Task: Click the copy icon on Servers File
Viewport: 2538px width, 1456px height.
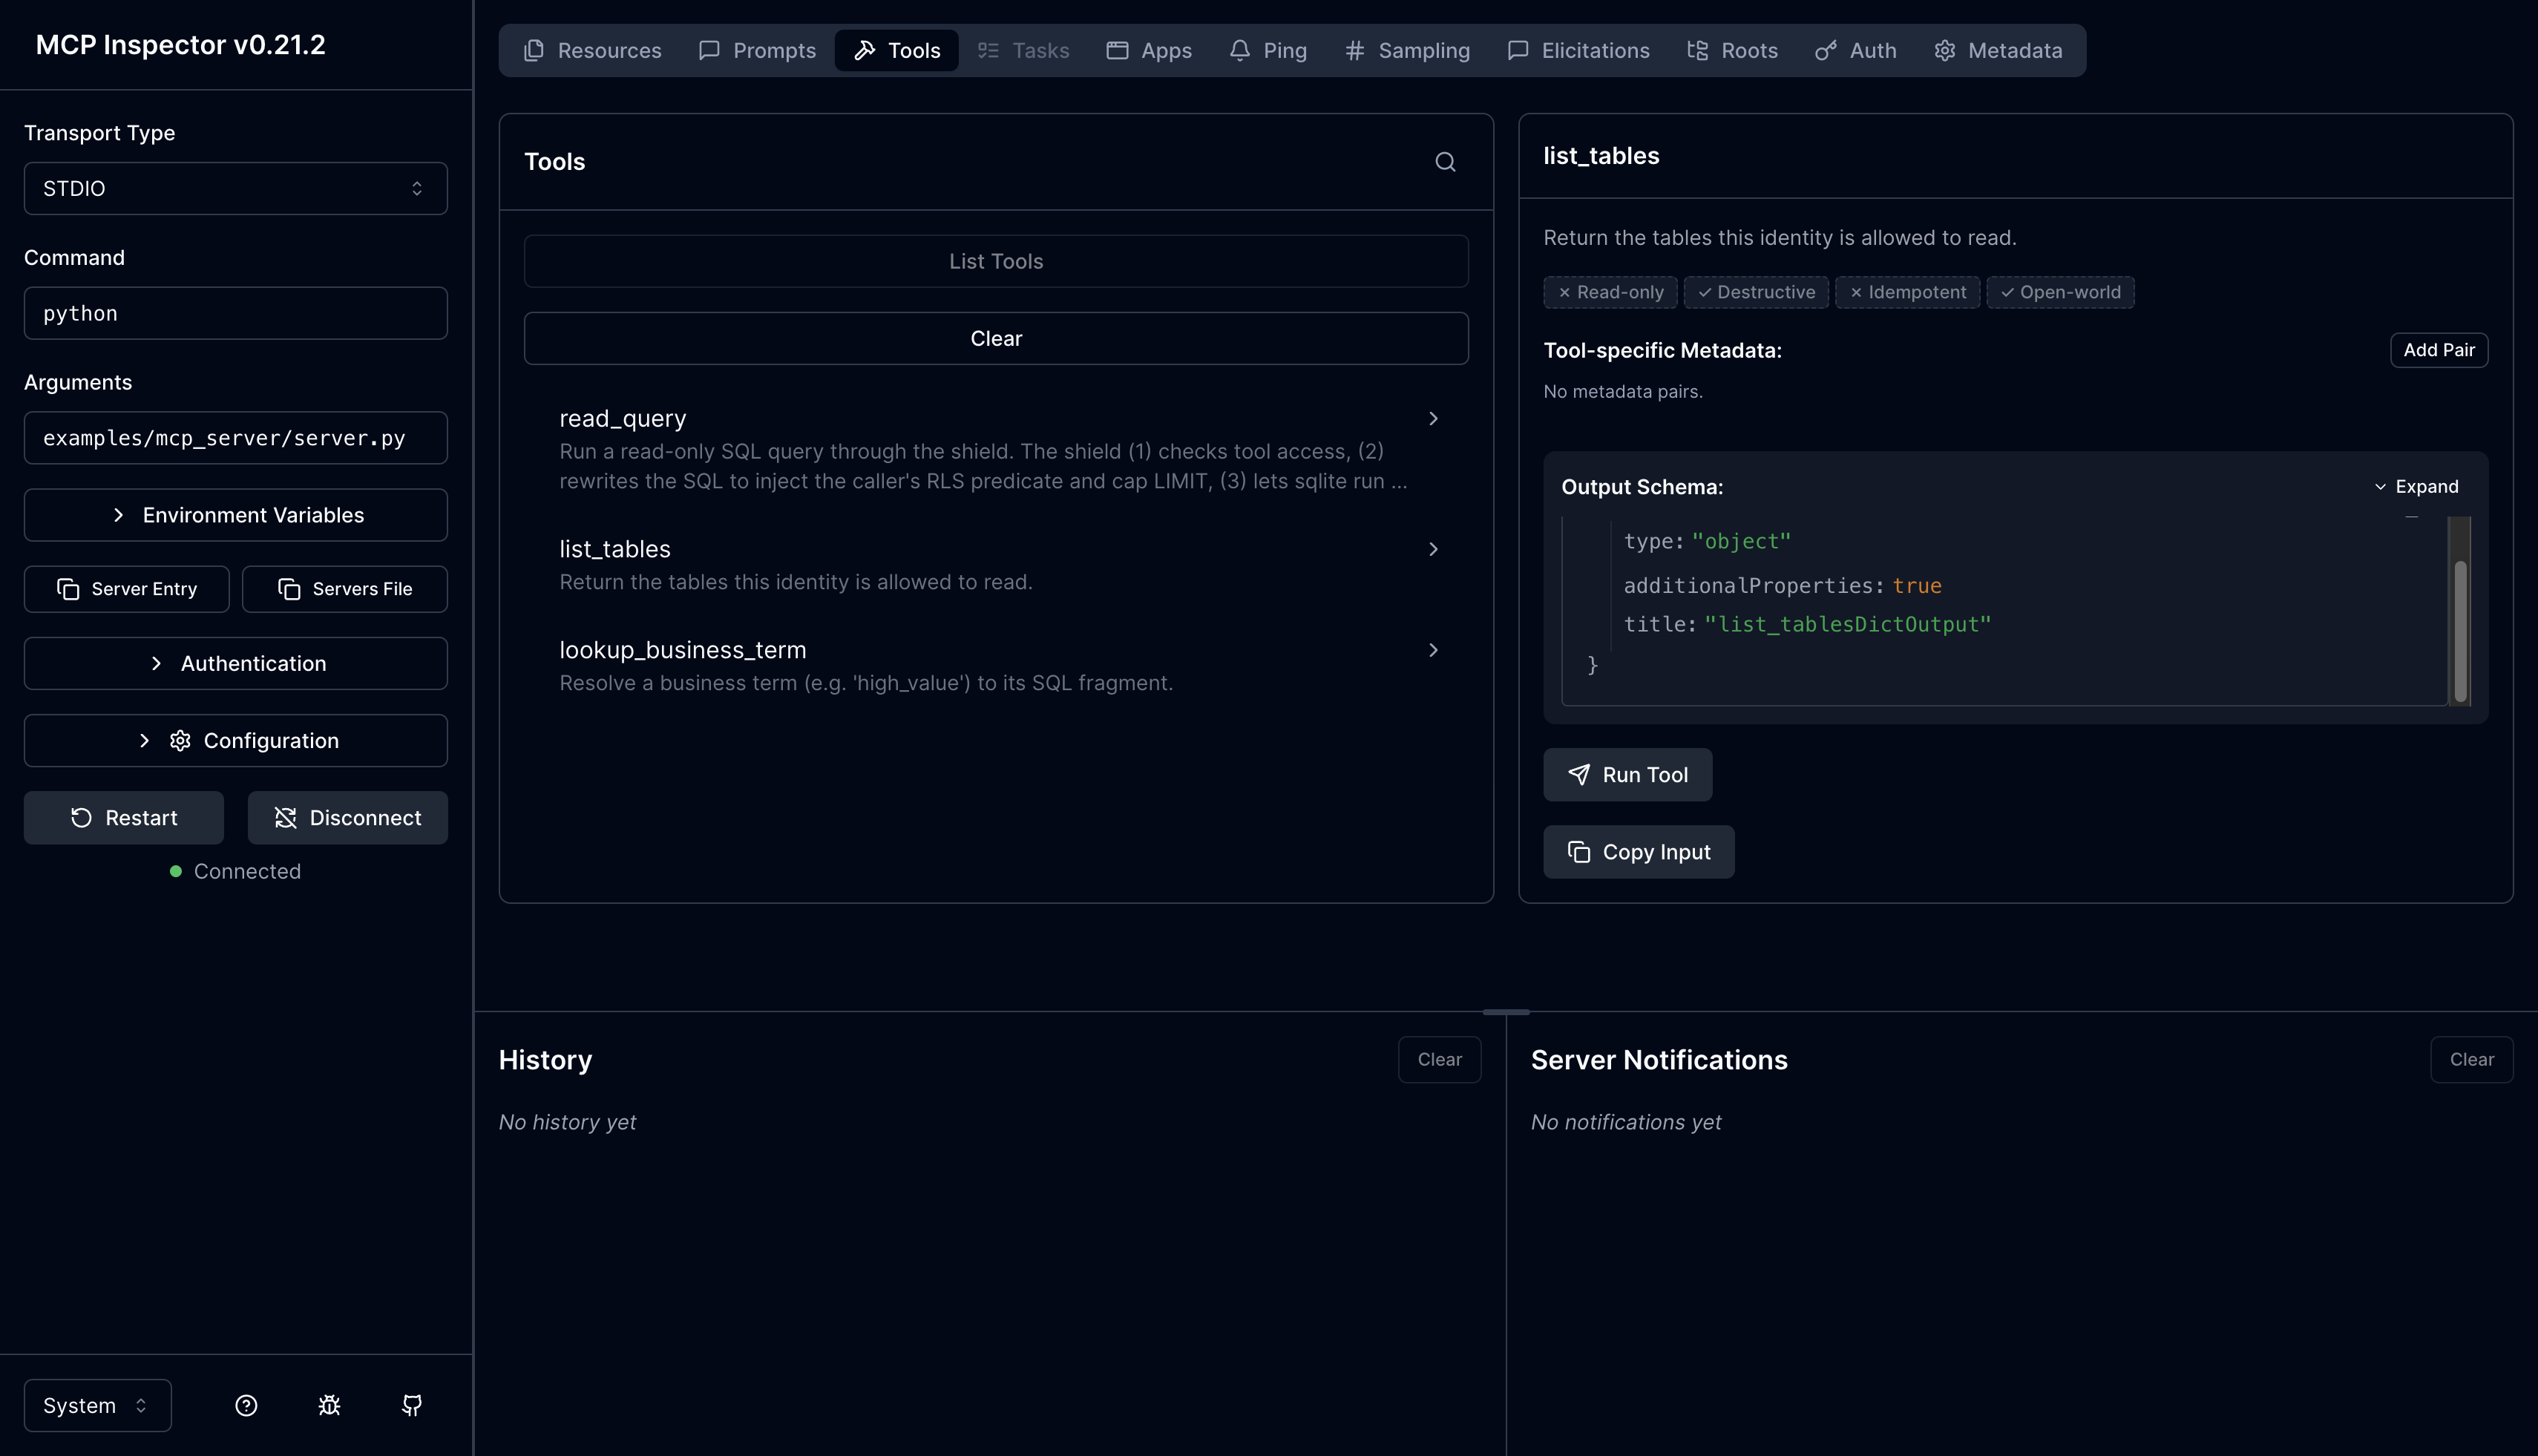Action: point(289,589)
